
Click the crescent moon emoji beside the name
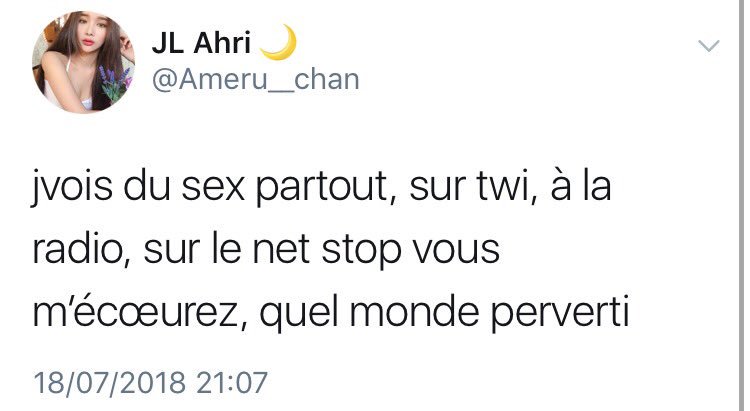279,42
